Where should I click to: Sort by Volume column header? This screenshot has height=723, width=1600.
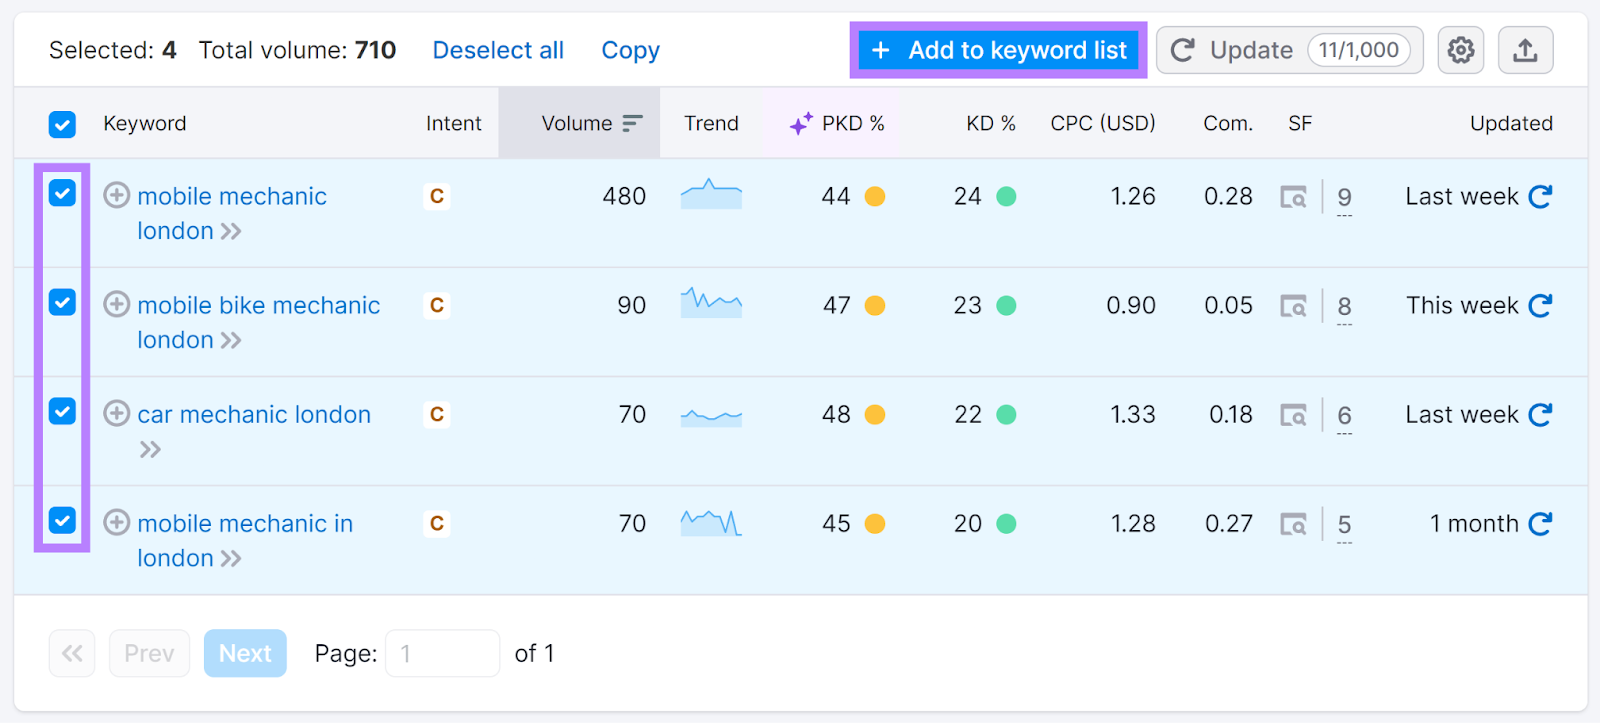tap(578, 124)
